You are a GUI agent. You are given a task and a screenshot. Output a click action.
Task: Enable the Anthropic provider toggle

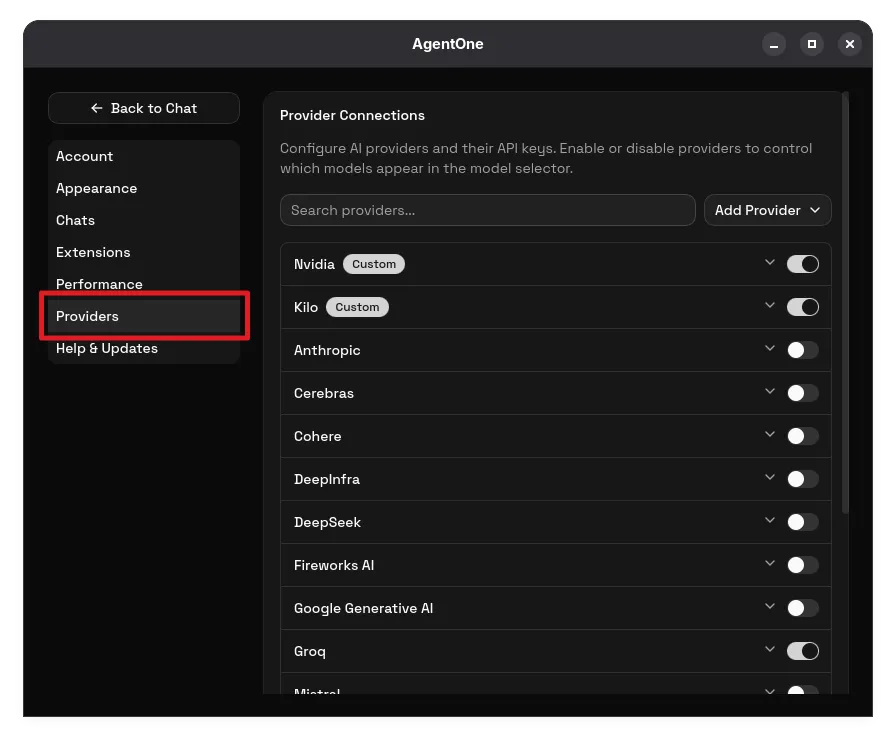click(x=803, y=350)
